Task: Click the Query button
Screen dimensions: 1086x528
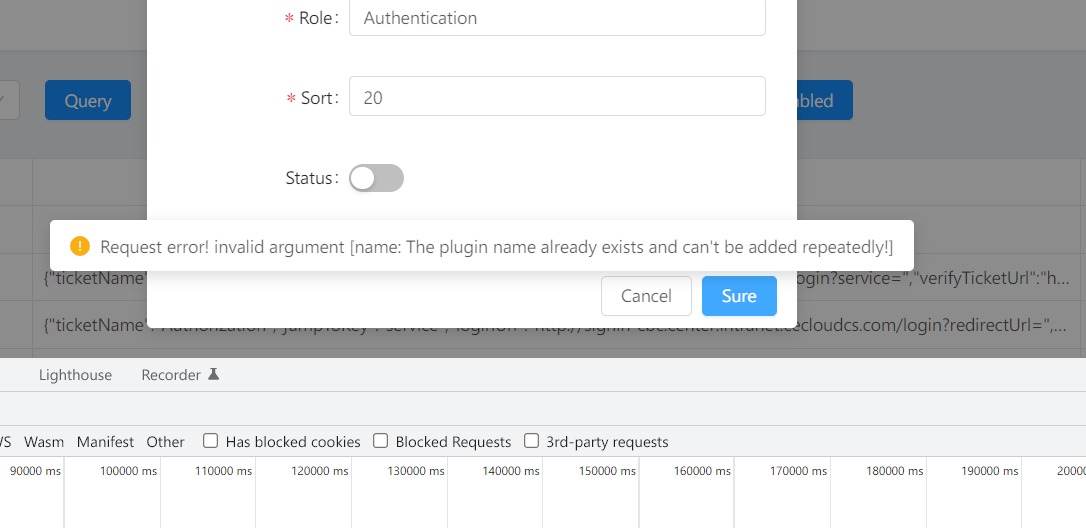Action: [x=88, y=100]
